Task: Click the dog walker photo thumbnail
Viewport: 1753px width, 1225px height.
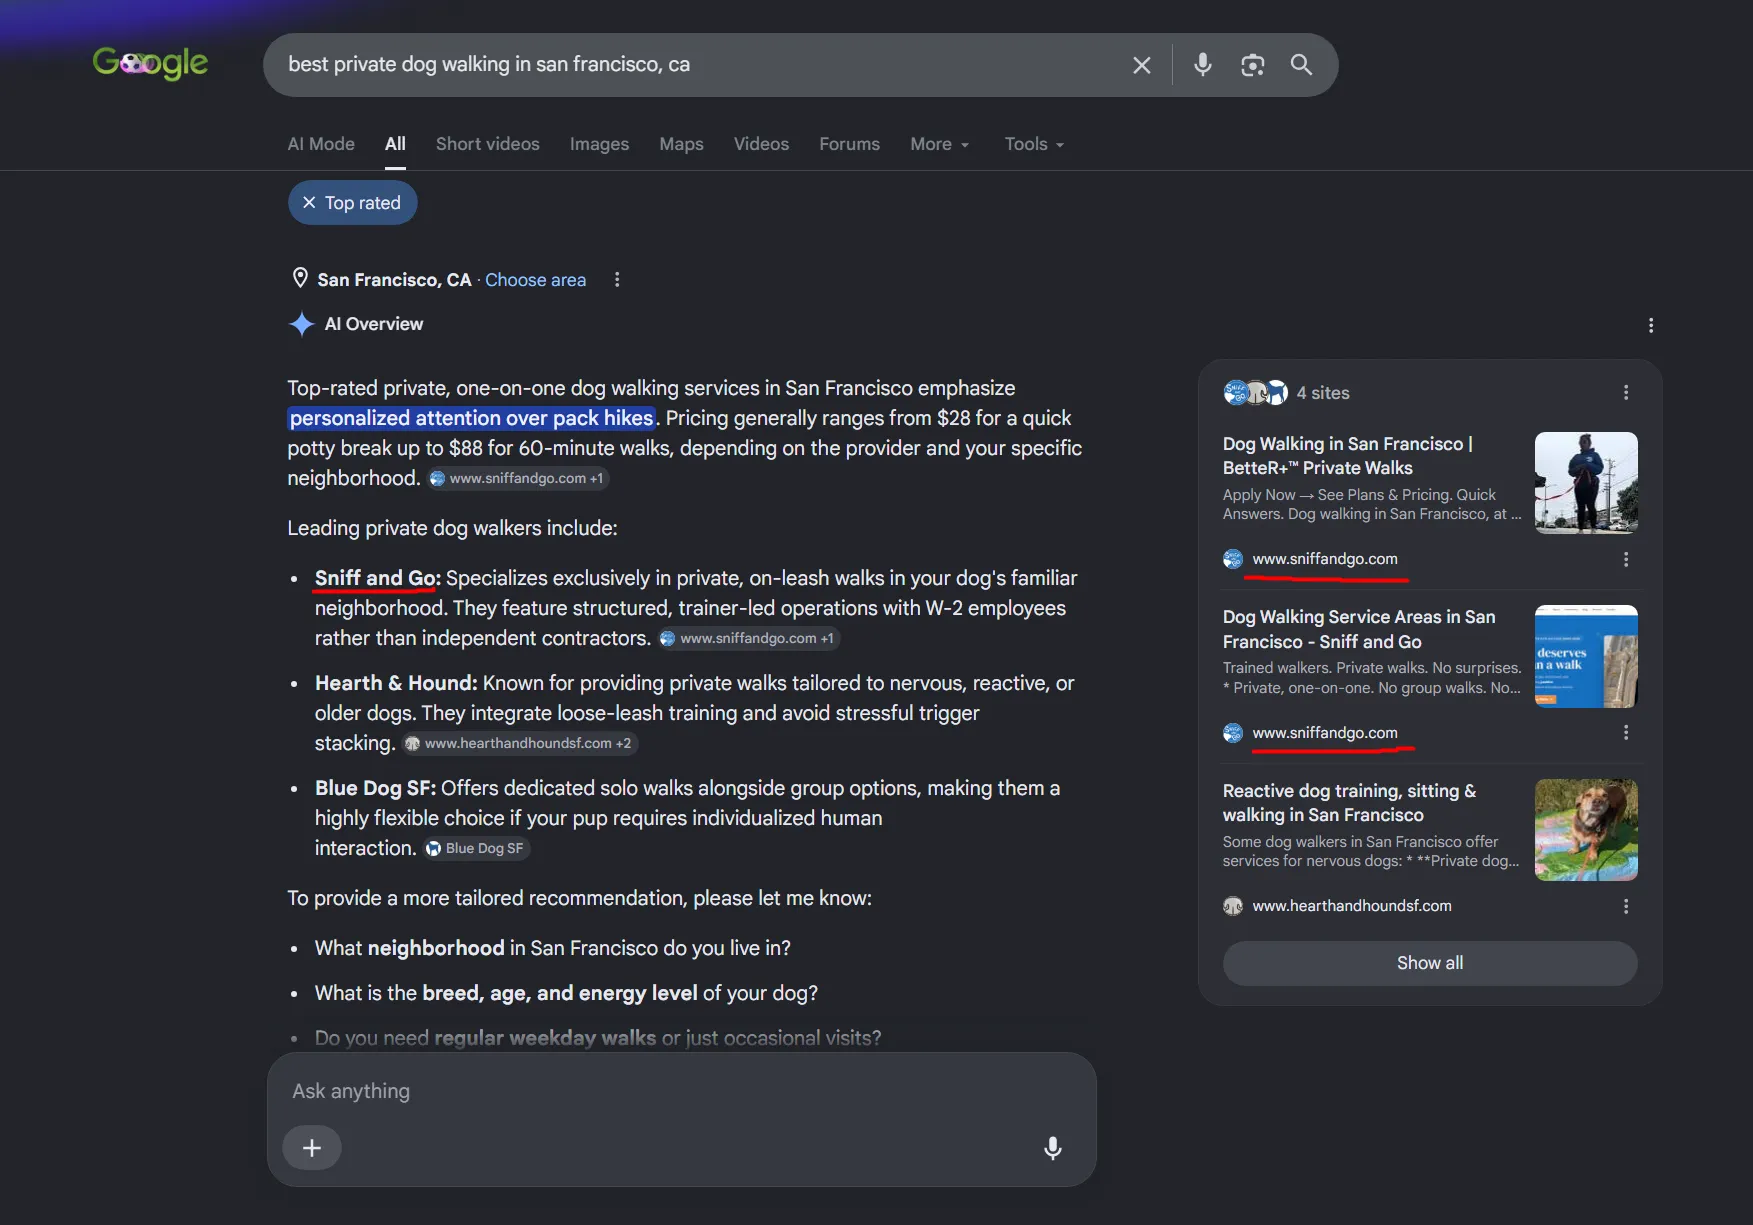Action: click(x=1586, y=483)
